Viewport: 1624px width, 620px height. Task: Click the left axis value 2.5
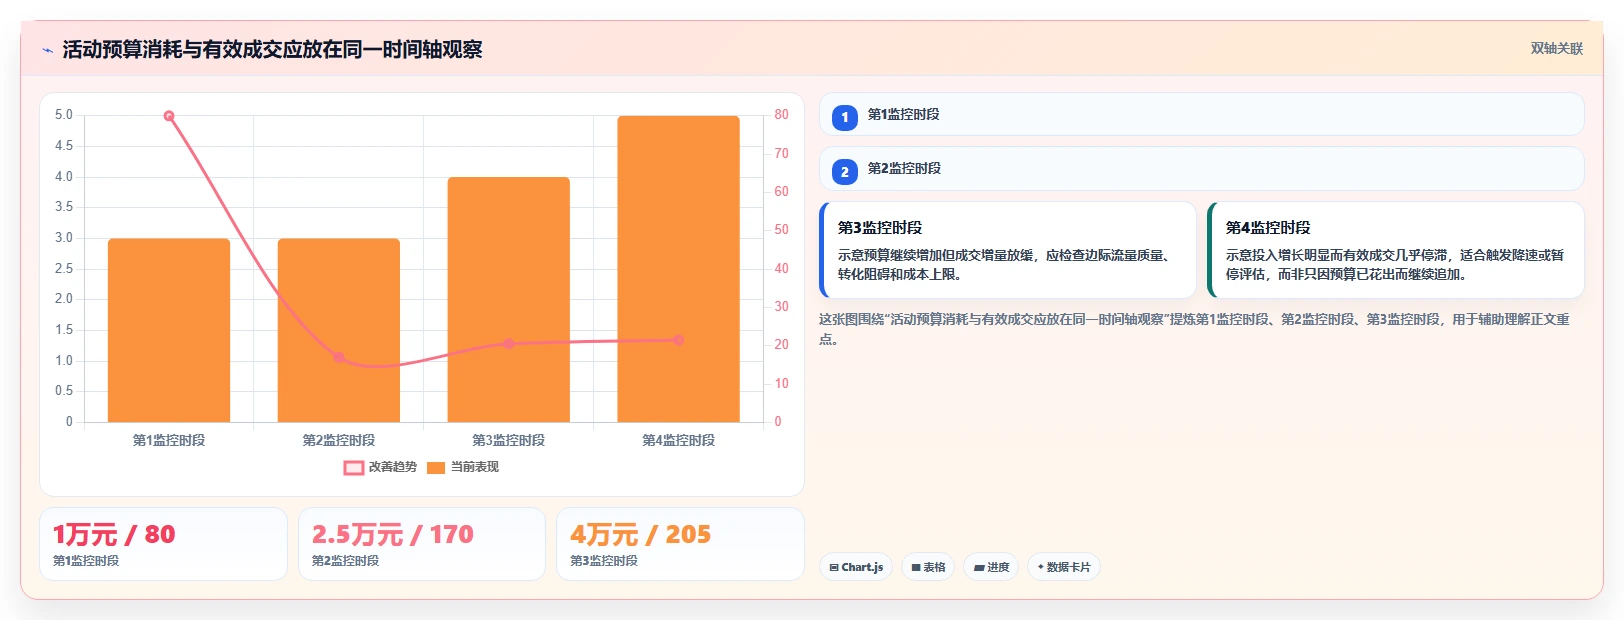[x=64, y=268]
